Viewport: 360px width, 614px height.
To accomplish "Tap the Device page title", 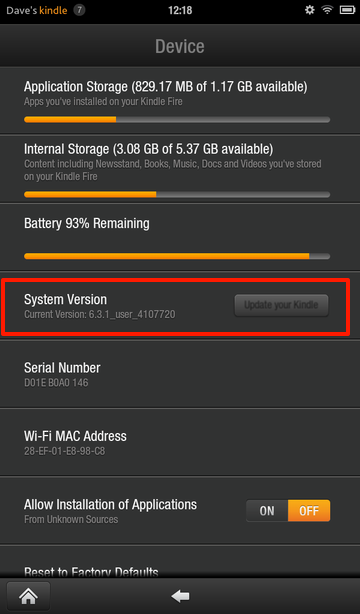I will (x=180, y=46).
